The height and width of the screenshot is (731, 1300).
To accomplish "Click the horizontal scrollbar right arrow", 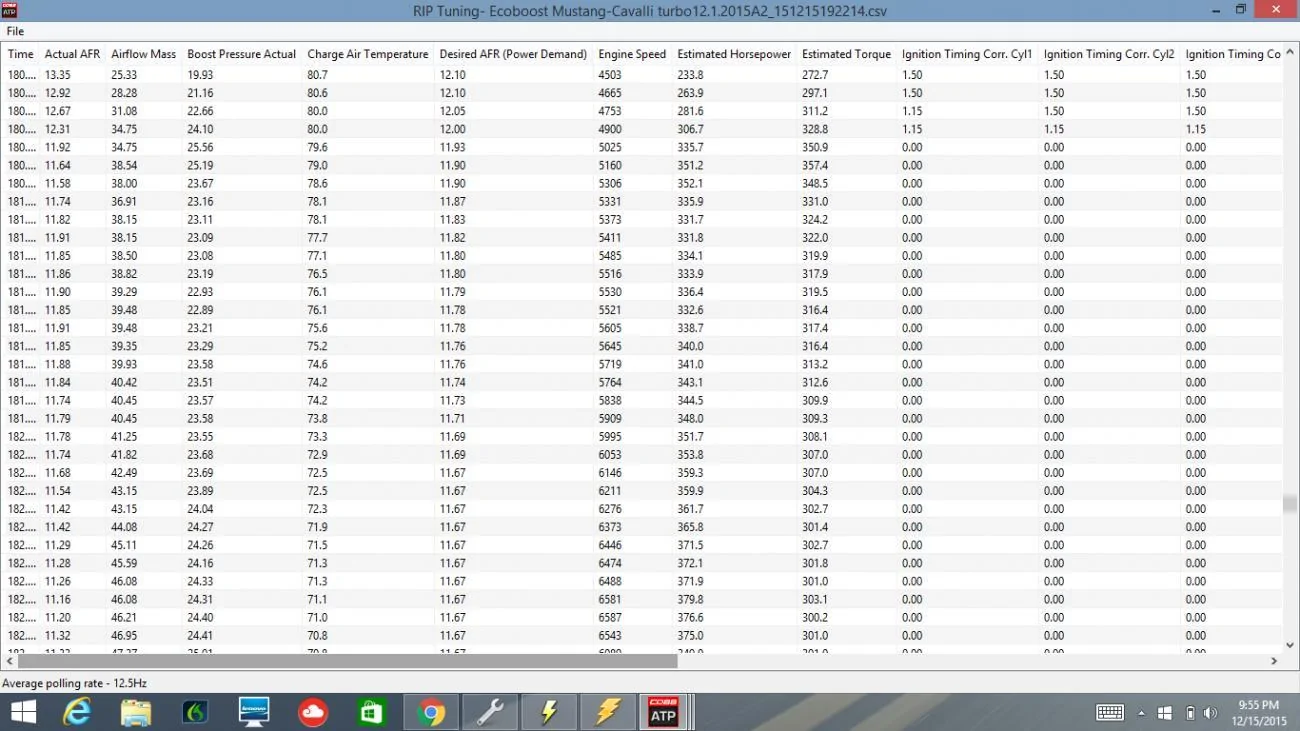I will click(x=1274, y=661).
